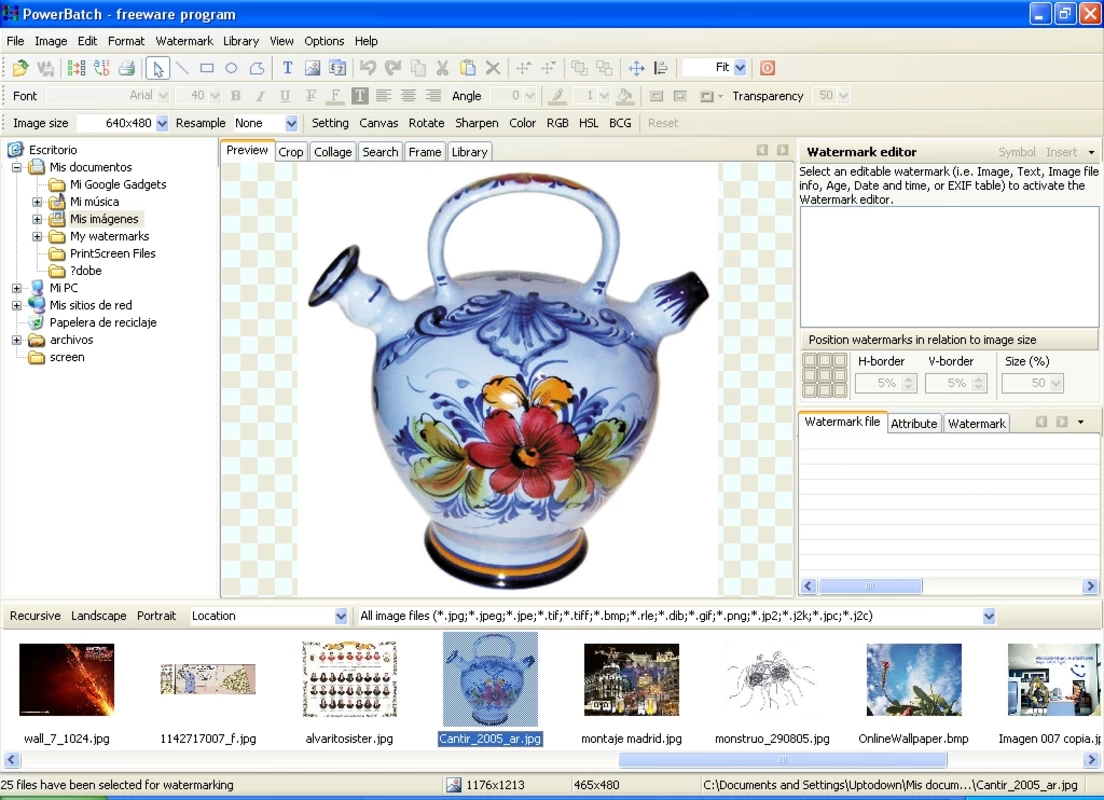Toggle Landscape filter
This screenshot has height=800, width=1104.
click(x=99, y=615)
